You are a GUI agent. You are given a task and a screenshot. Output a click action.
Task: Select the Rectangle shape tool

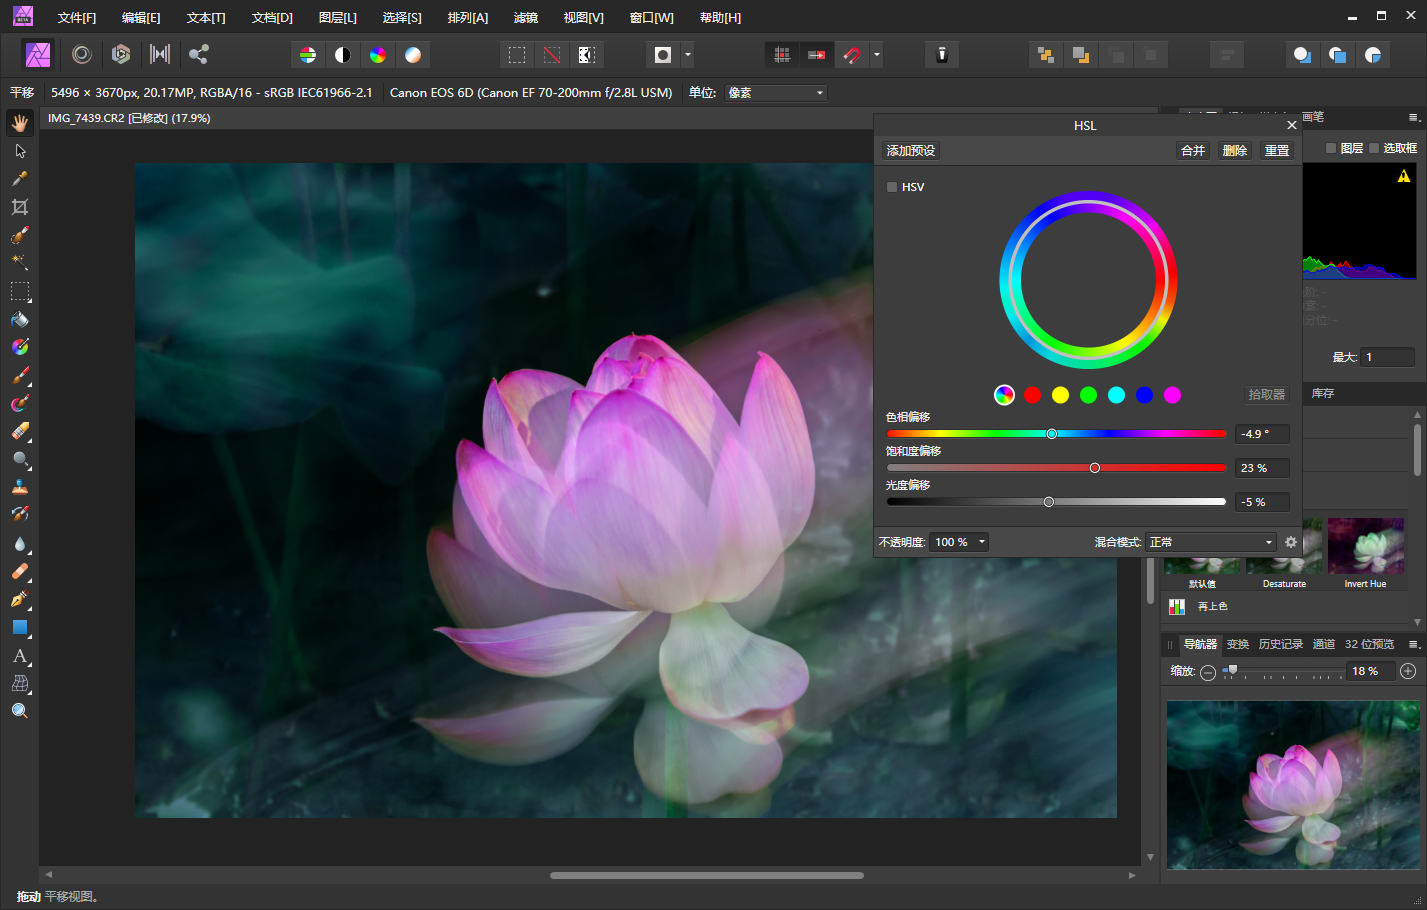(20, 628)
